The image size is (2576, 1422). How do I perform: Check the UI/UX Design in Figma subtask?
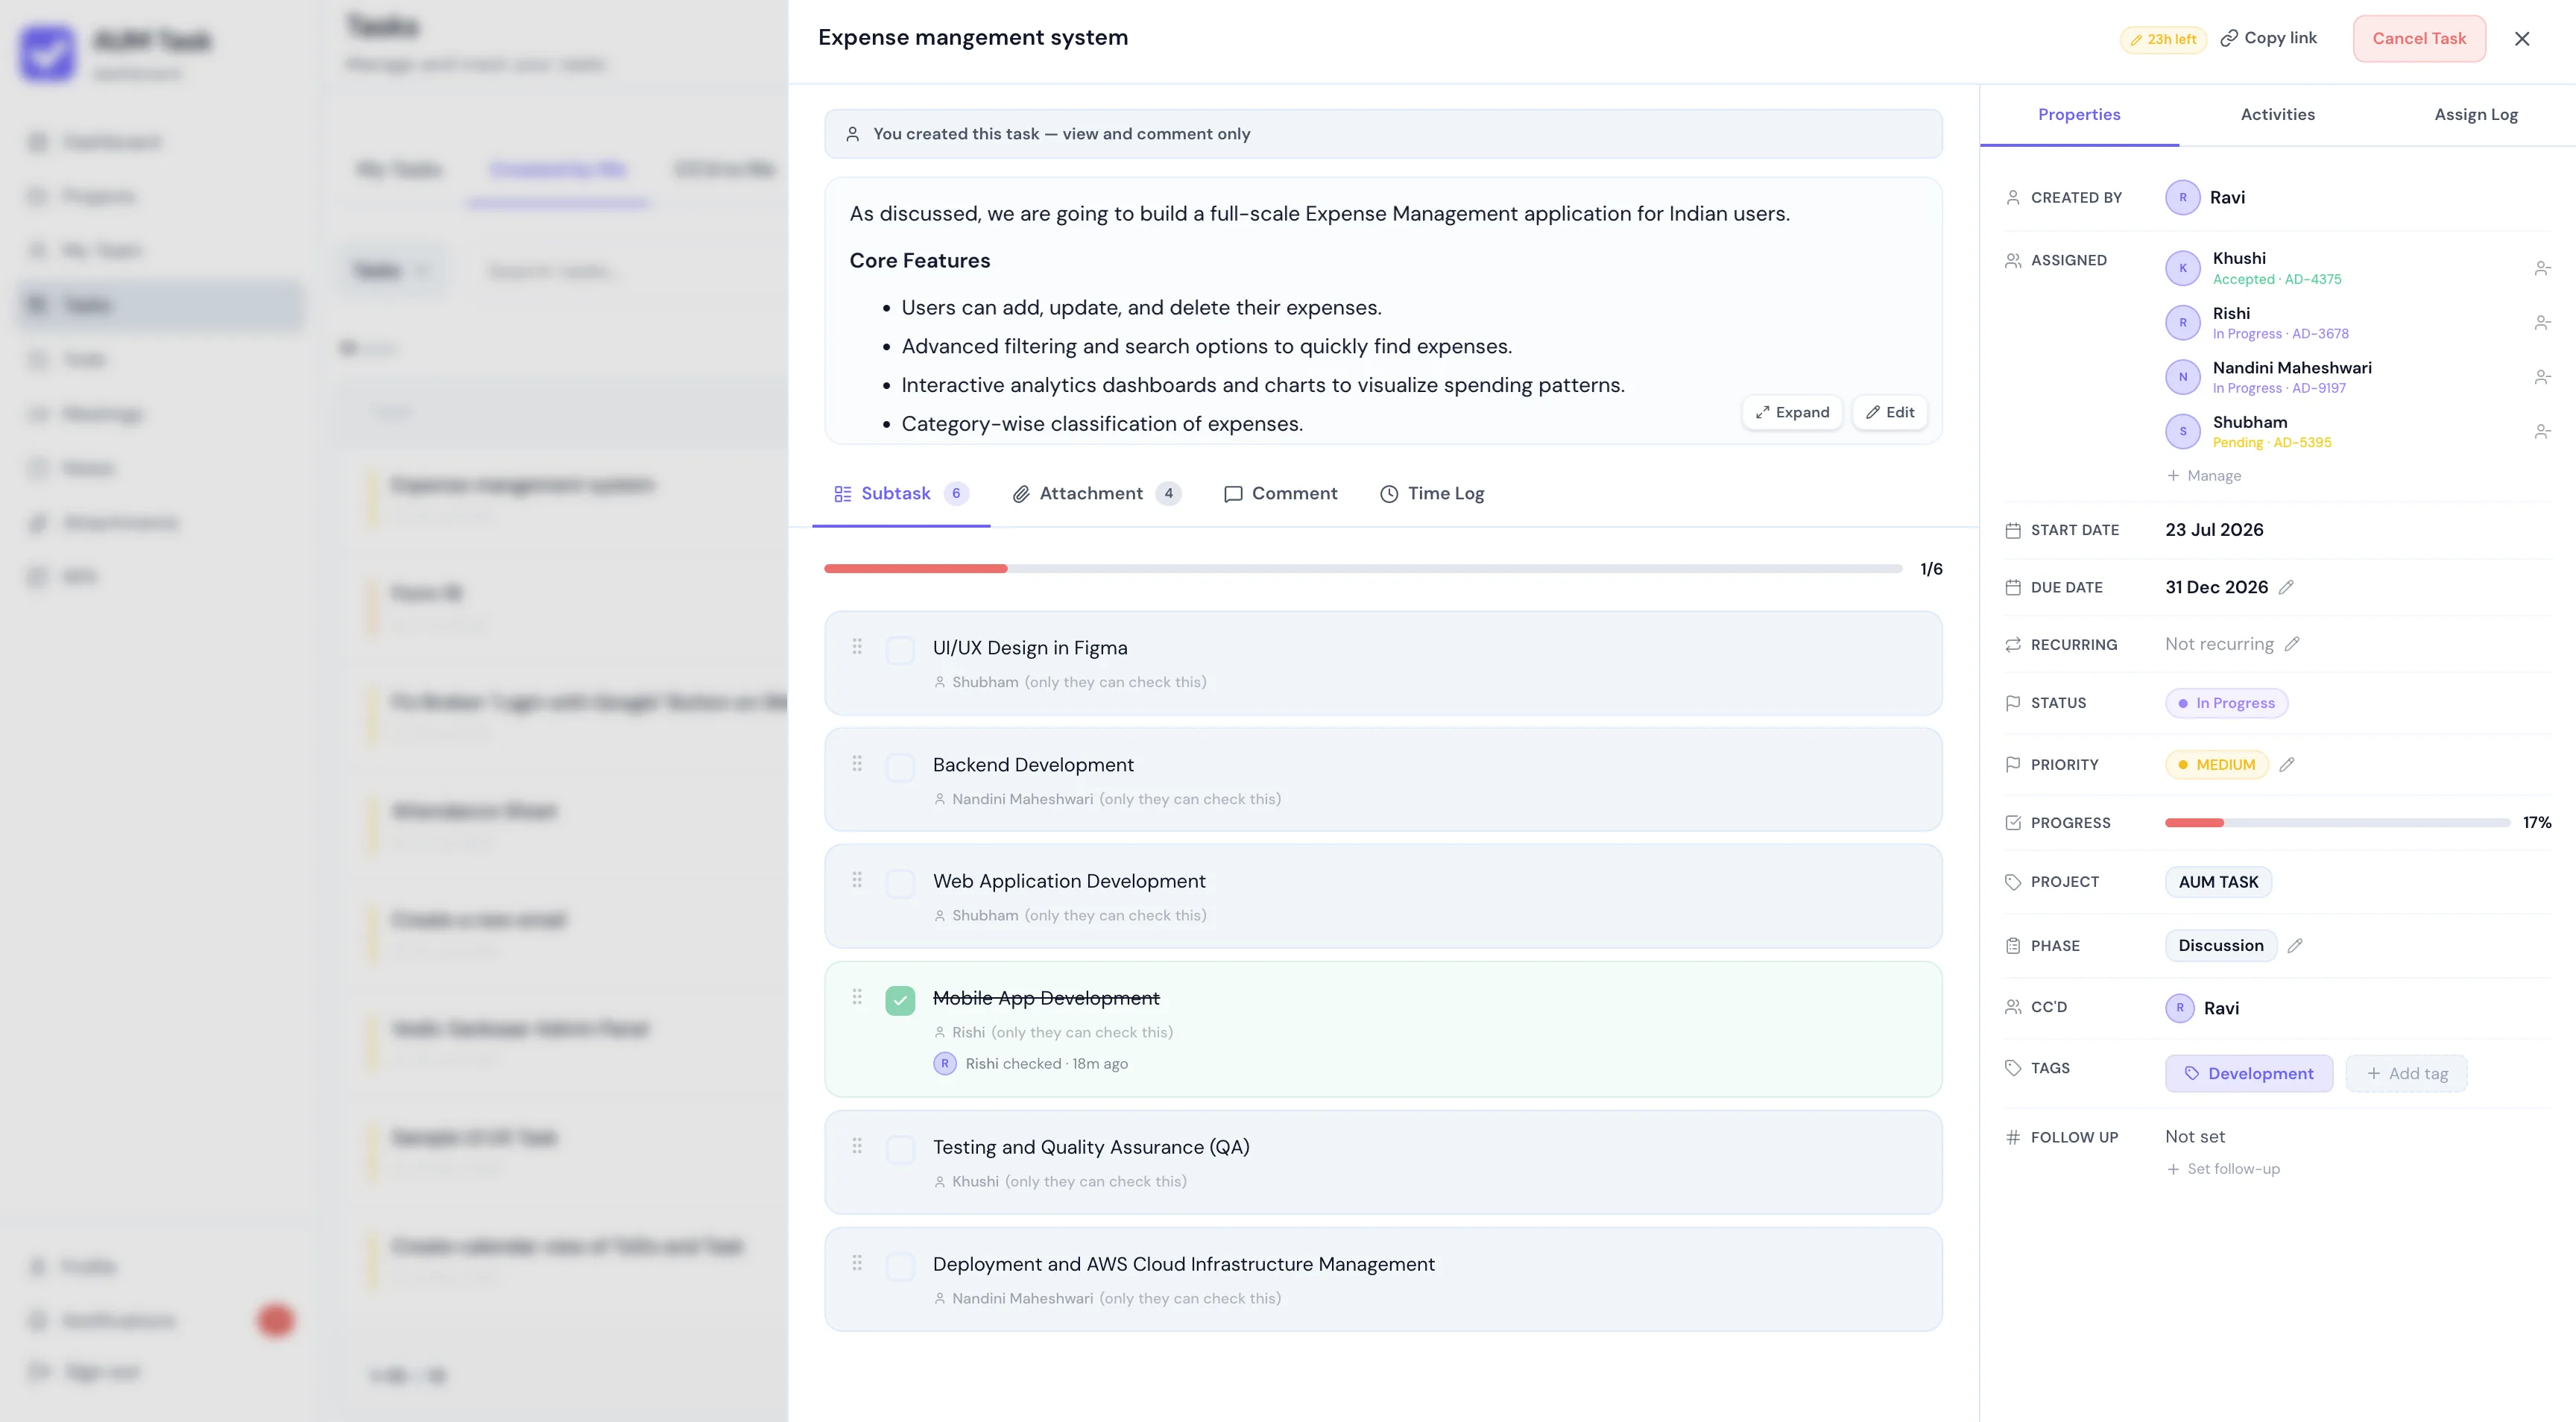click(x=900, y=650)
